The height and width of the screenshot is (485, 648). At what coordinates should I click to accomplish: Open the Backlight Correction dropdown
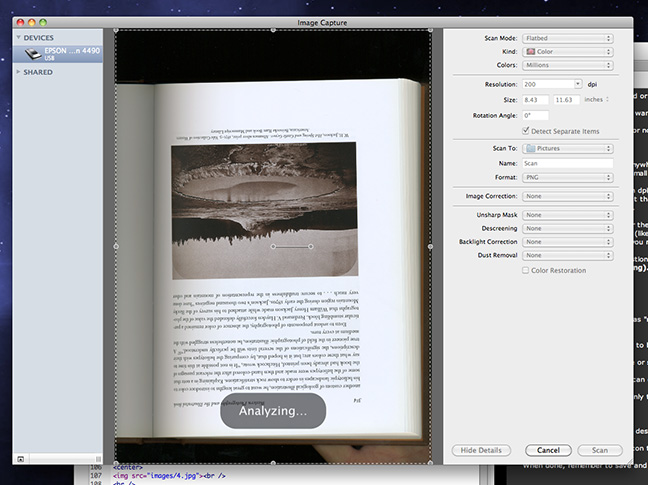[x=567, y=242]
